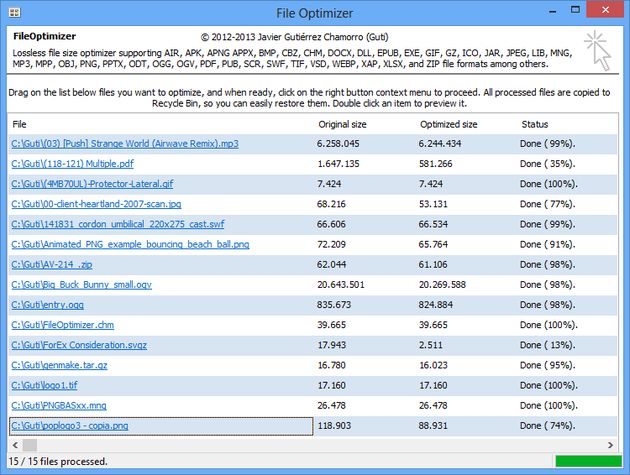Click original size 1.647.135 cell
The width and height of the screenshot is (630, 475).
point(338,164)
